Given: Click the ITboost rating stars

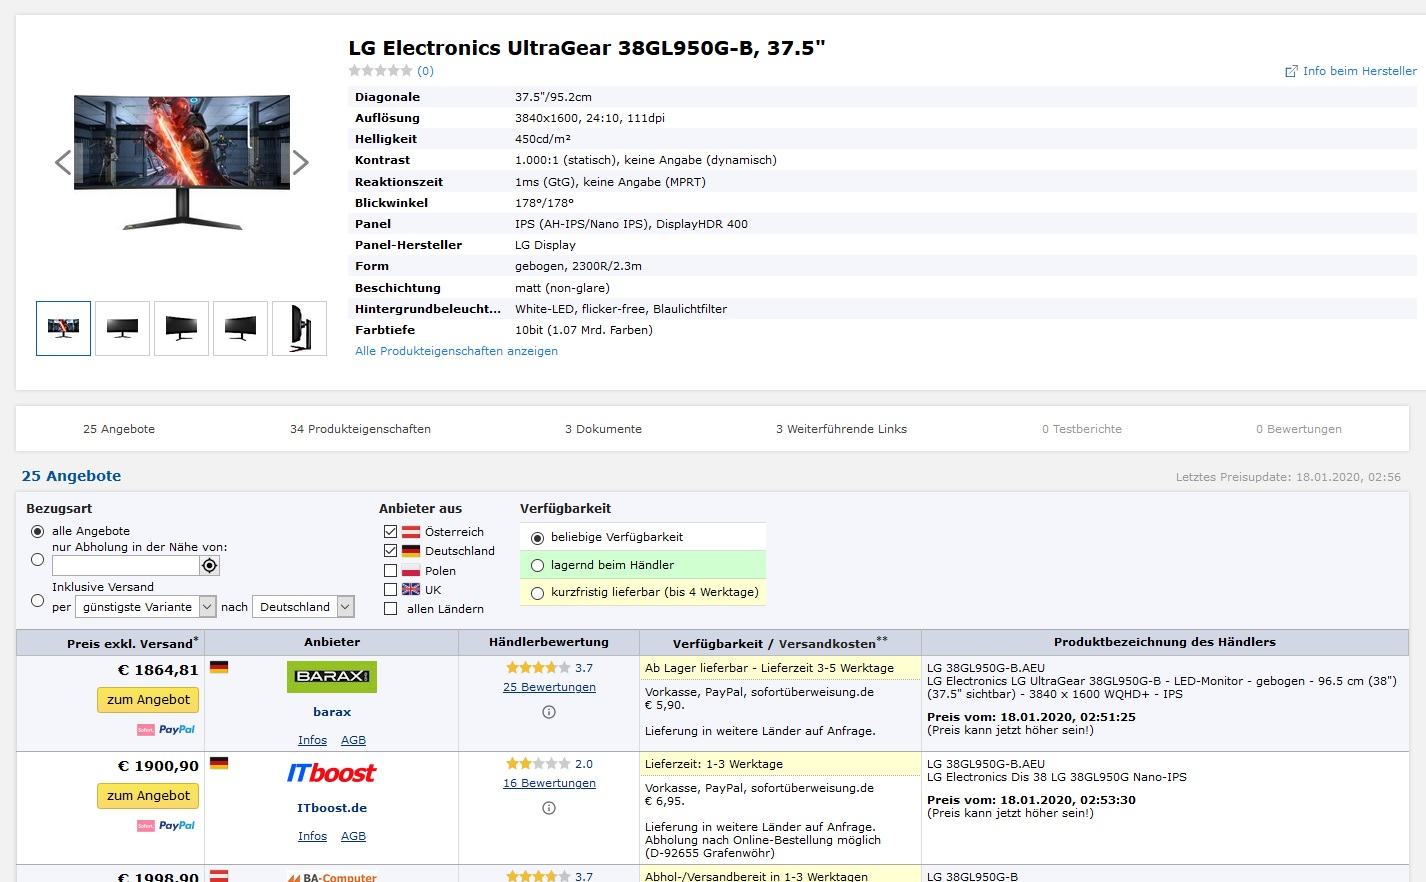Looking at the screenshot, I should [x=538, y=763].
